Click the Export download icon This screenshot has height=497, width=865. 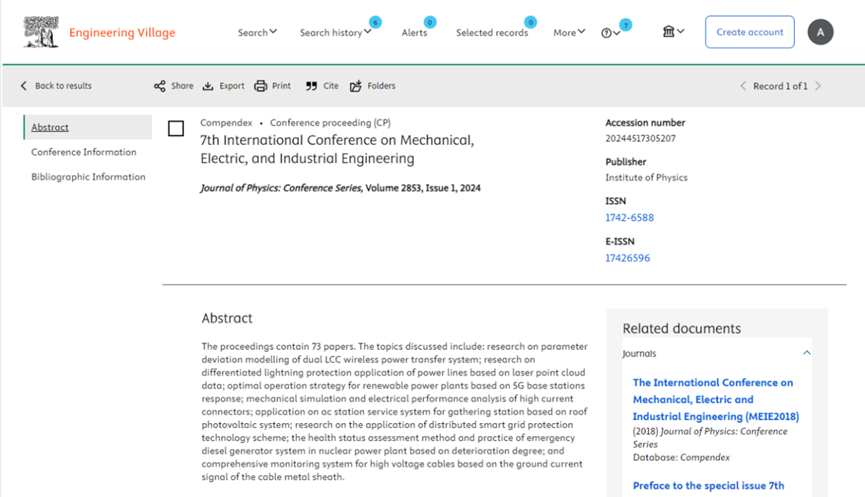point(209,86)
